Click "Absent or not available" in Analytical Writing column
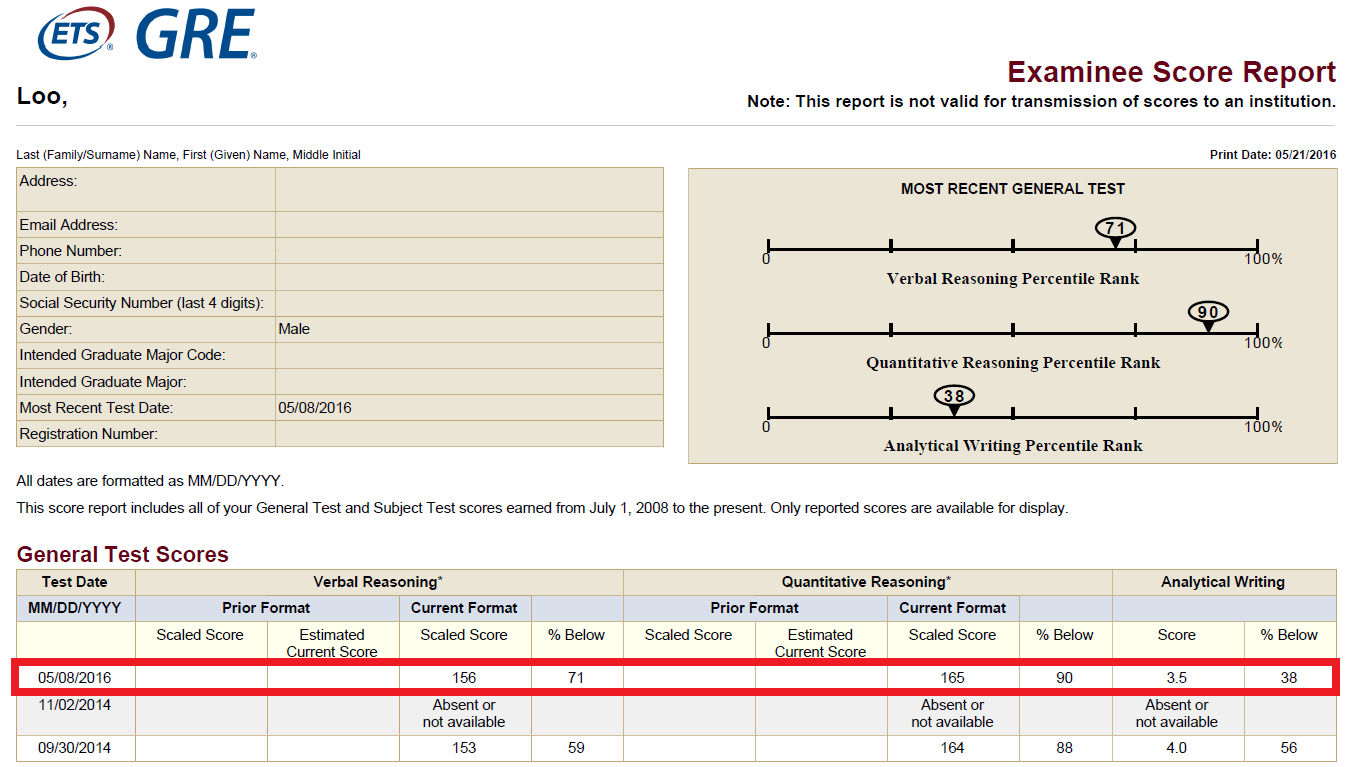Image resolution: width=1354 pixels, height=767 pixels. [x=1177, y=713]
